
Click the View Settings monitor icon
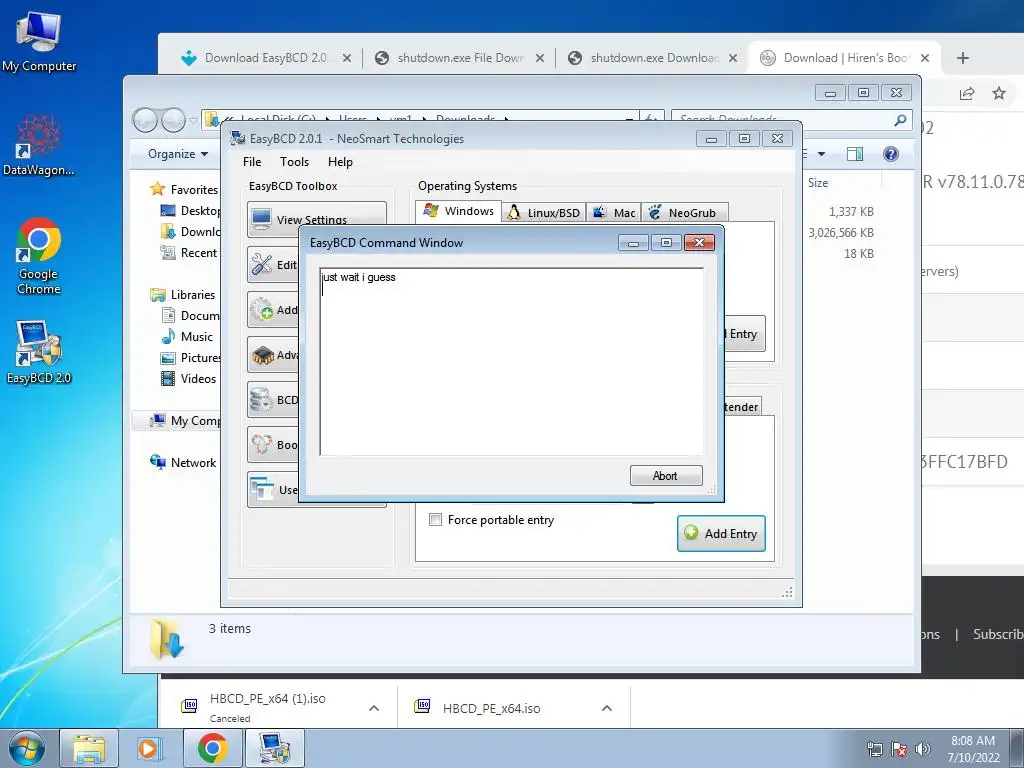point(262,219)
